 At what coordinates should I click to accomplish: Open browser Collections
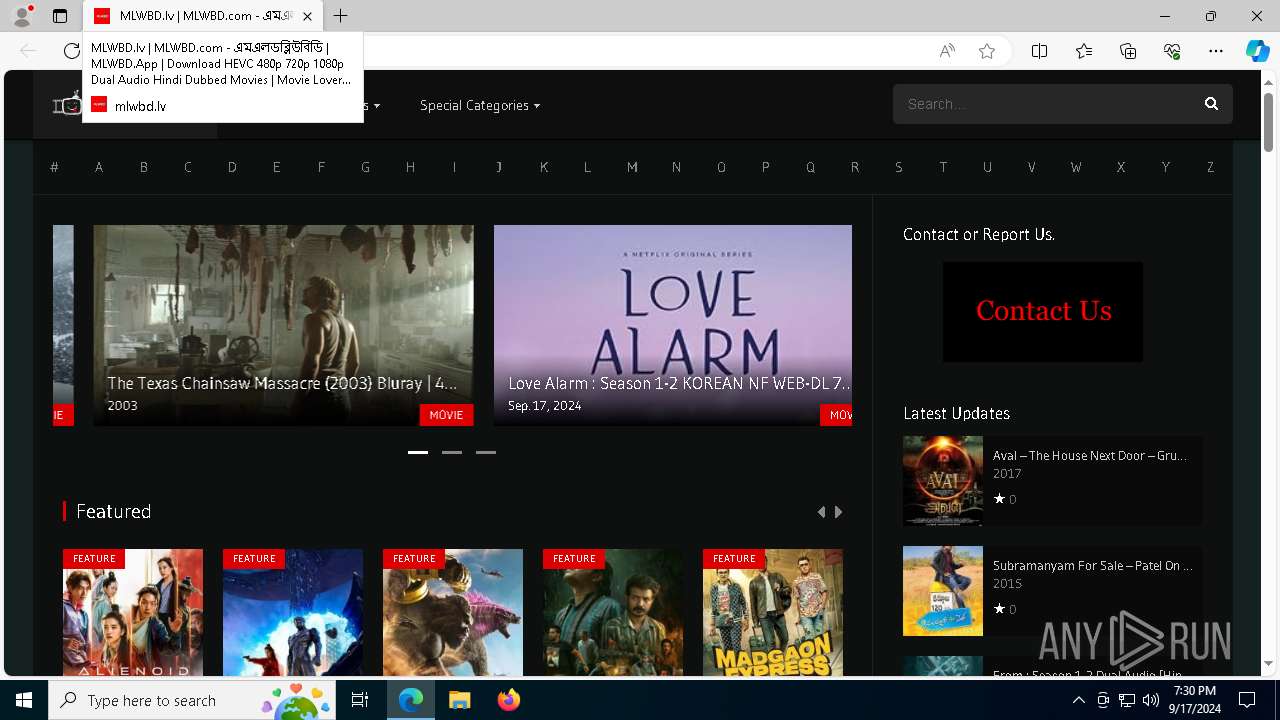click(x=1128, y=51)
